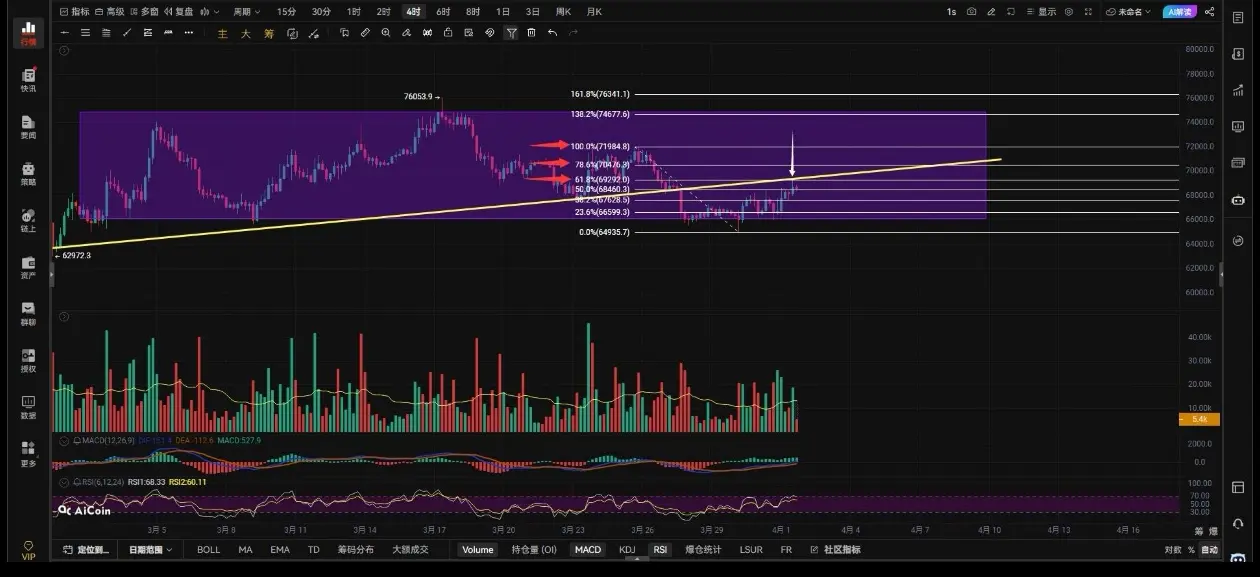This screenshot has height=577, width=1260.
Task: Toggle the 大 large-order indicator
Action: point(246,33)
